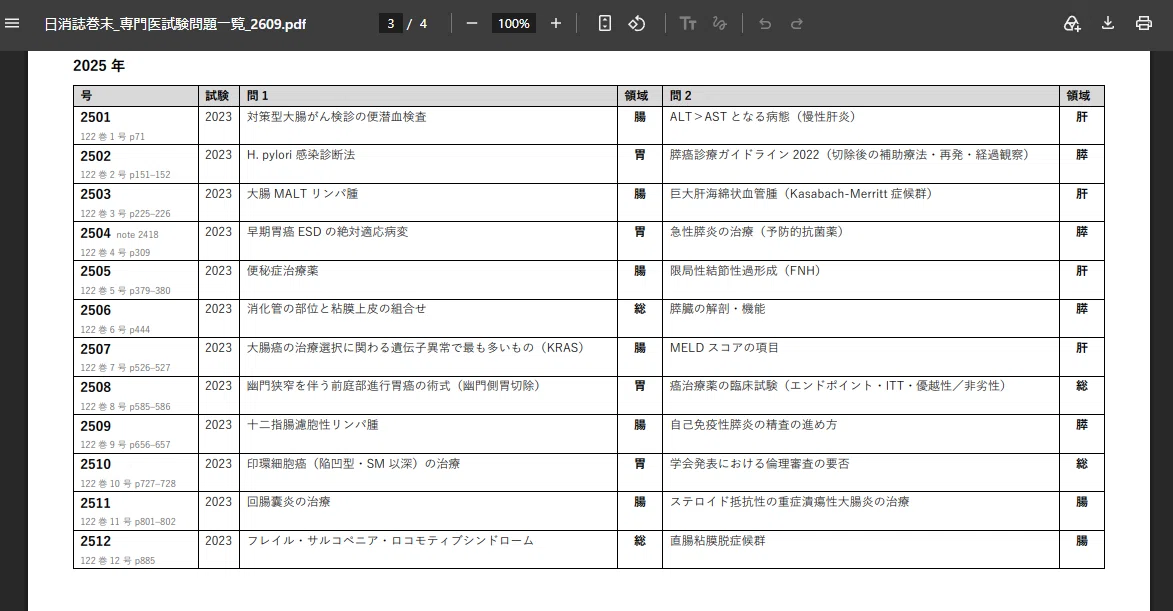Undo the last annotation
The image size is (1173, 611).
pyautogui.click(x=765, y=23)
